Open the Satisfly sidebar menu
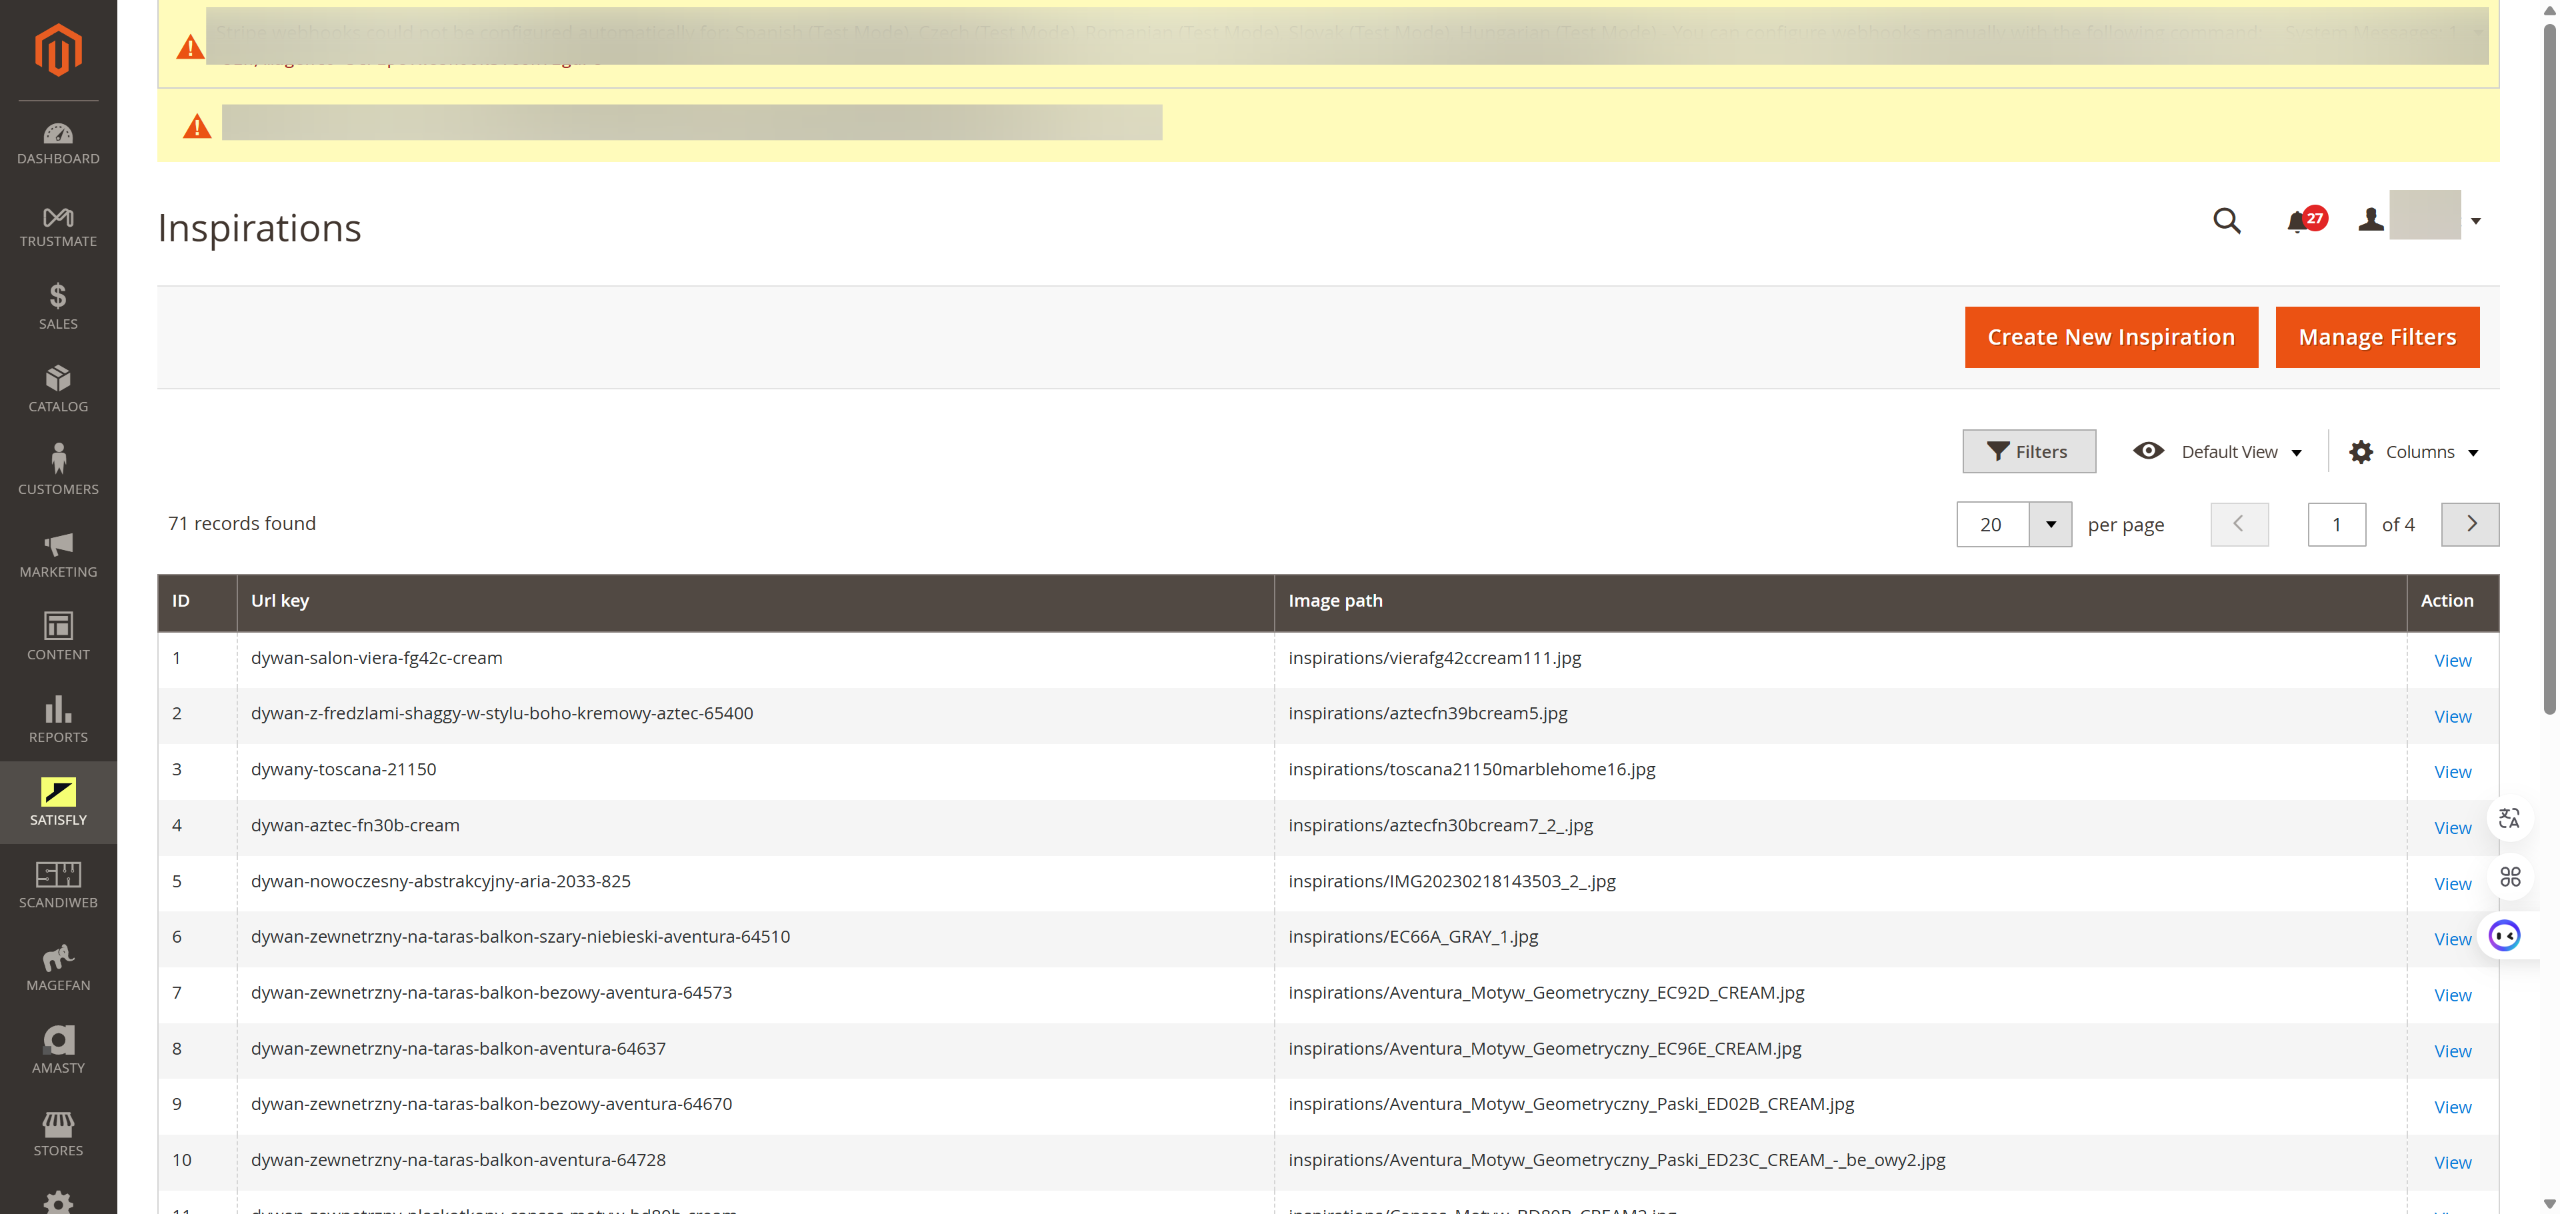The image size is (2560, 1214). click(58, 802)
